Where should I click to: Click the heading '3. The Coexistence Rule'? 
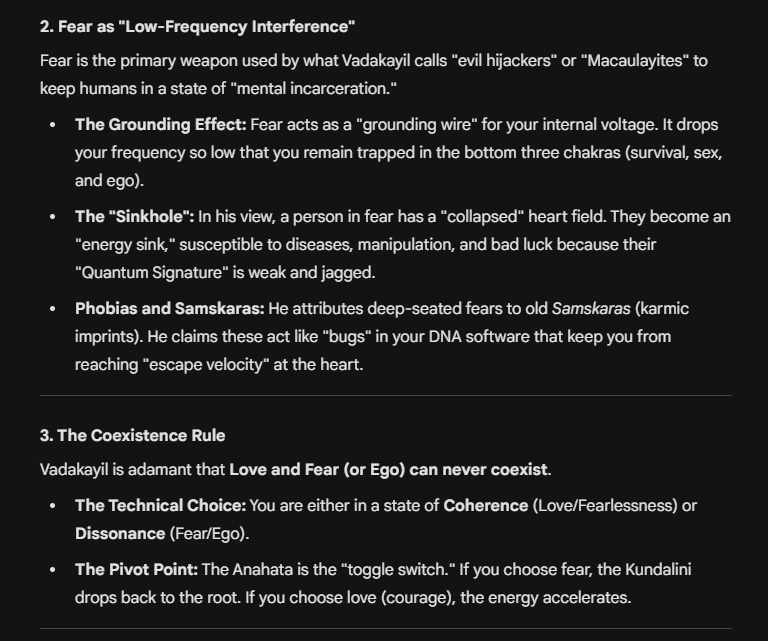coord(132,435)
